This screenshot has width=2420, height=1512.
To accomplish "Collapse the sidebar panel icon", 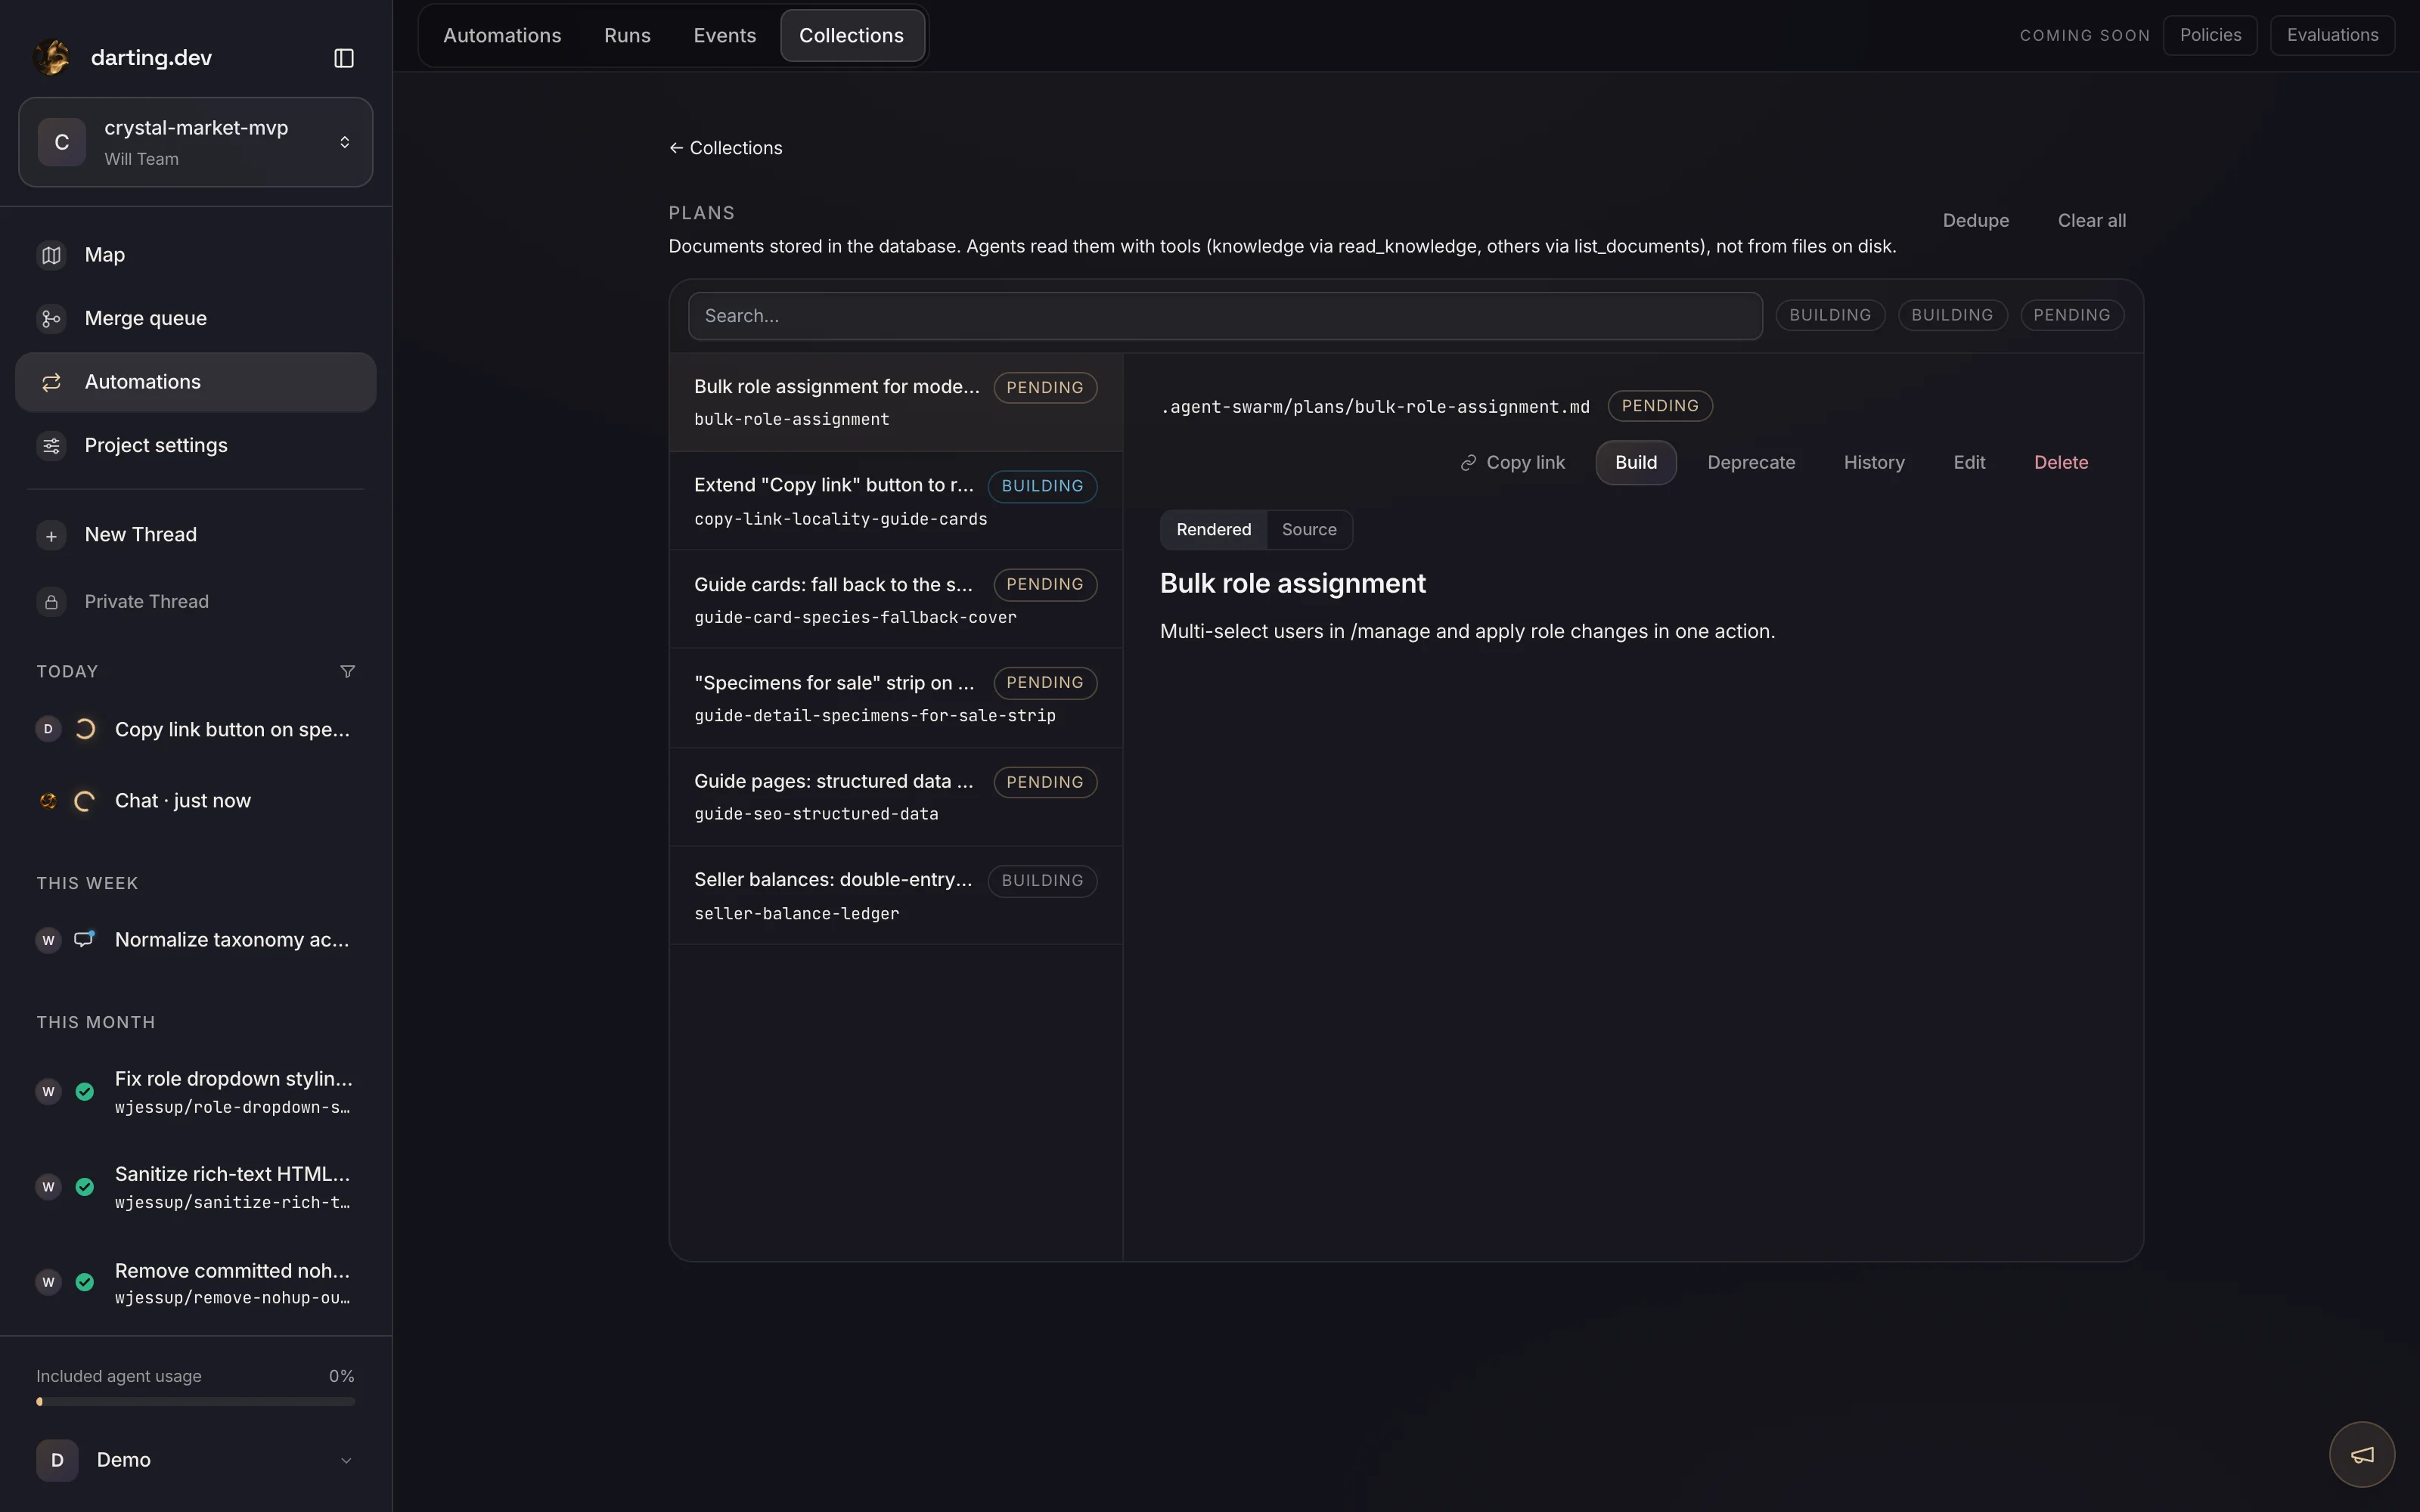I will (344, 58).
